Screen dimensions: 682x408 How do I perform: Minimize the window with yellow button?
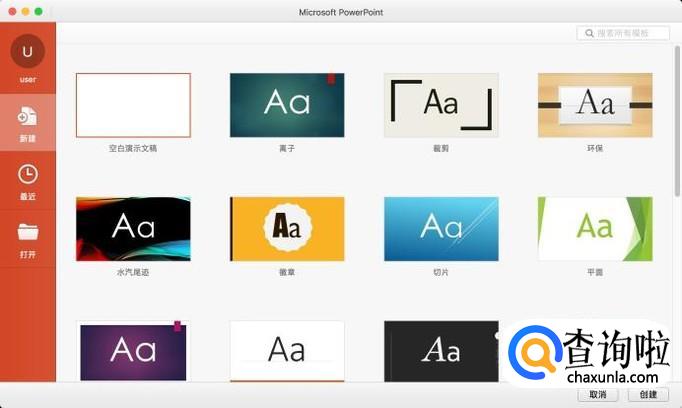point(26,12)
